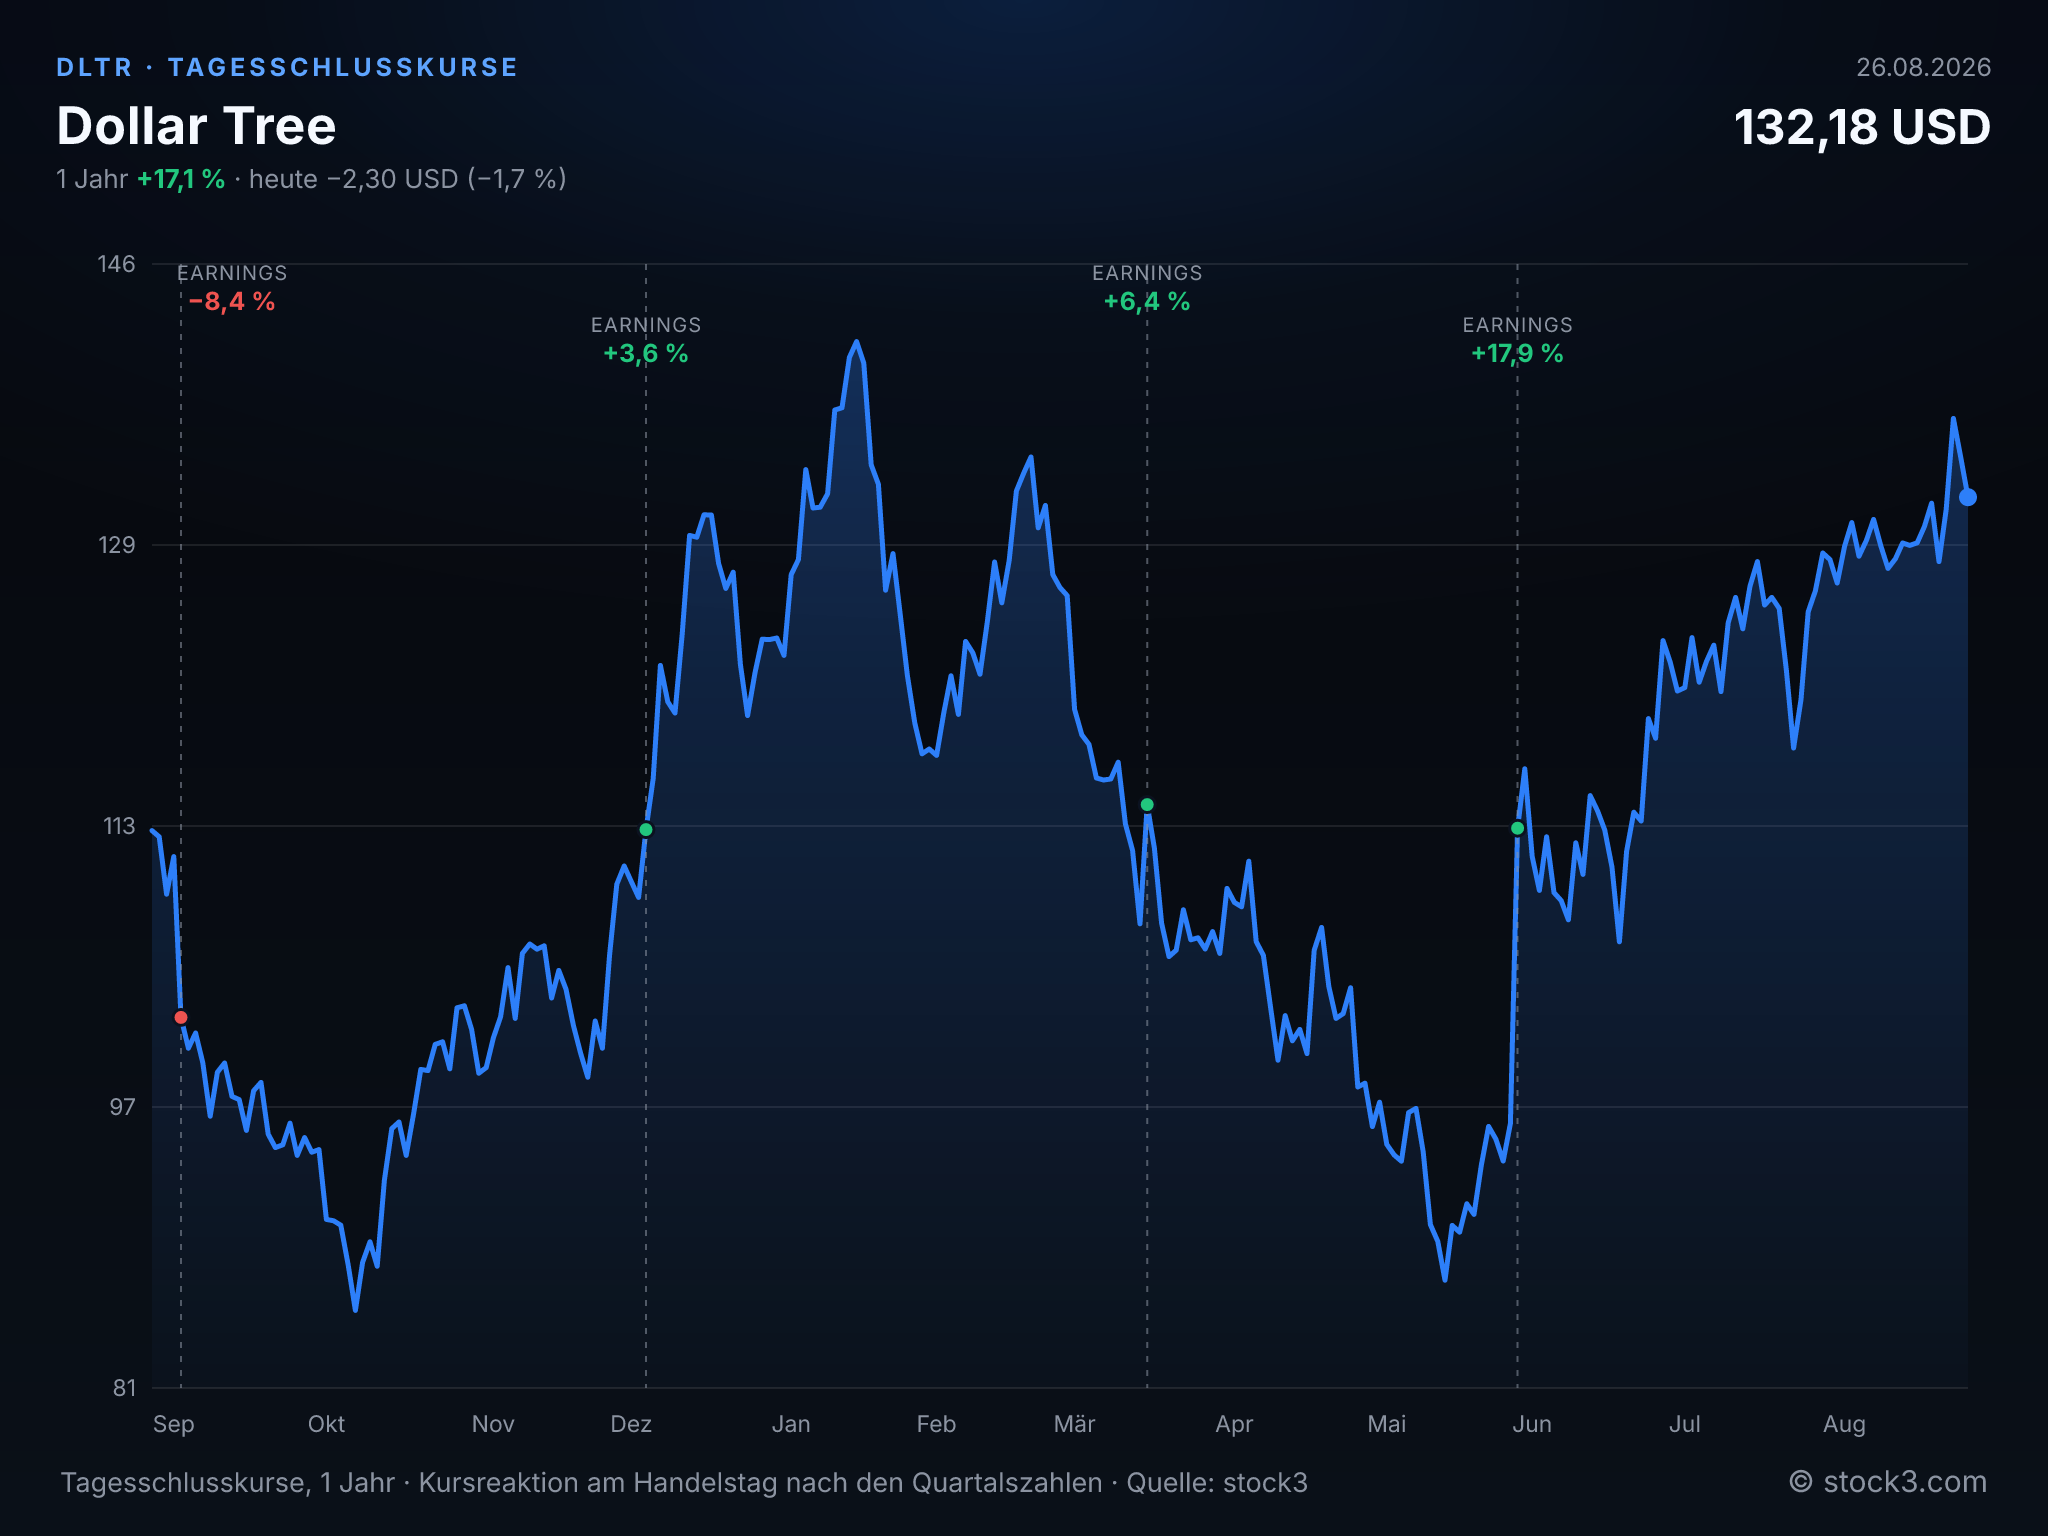The height and width of the screenshot is (1536, 2048).
Task: Select the "Okt" month label
Action: pyautogui.click(x=326, y=1424)
